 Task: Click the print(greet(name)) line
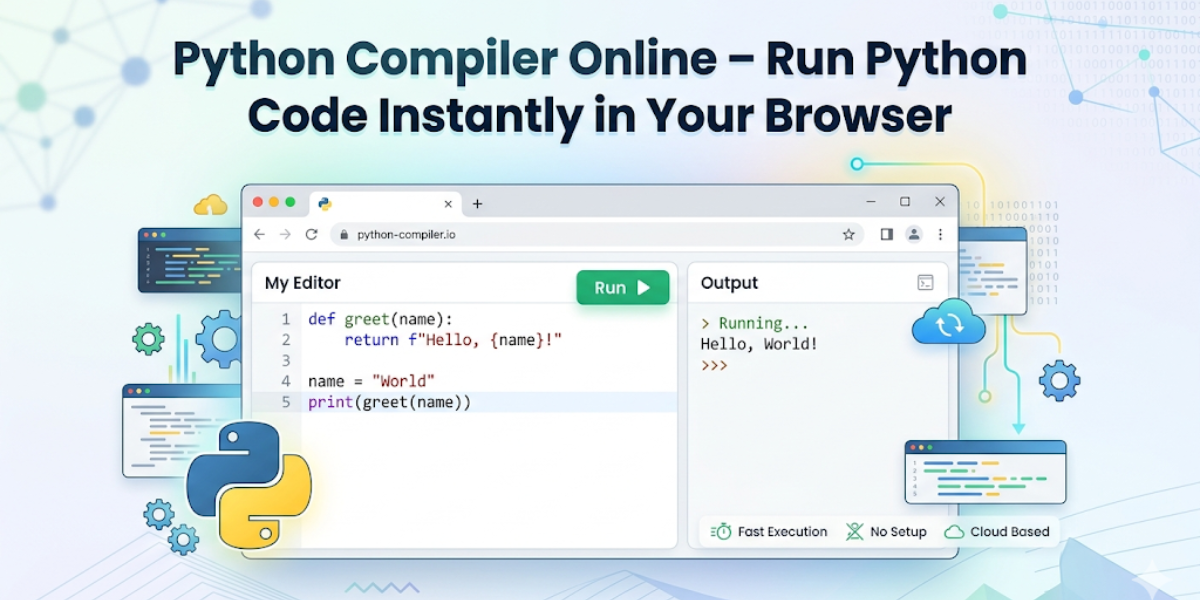coord(389,402)
